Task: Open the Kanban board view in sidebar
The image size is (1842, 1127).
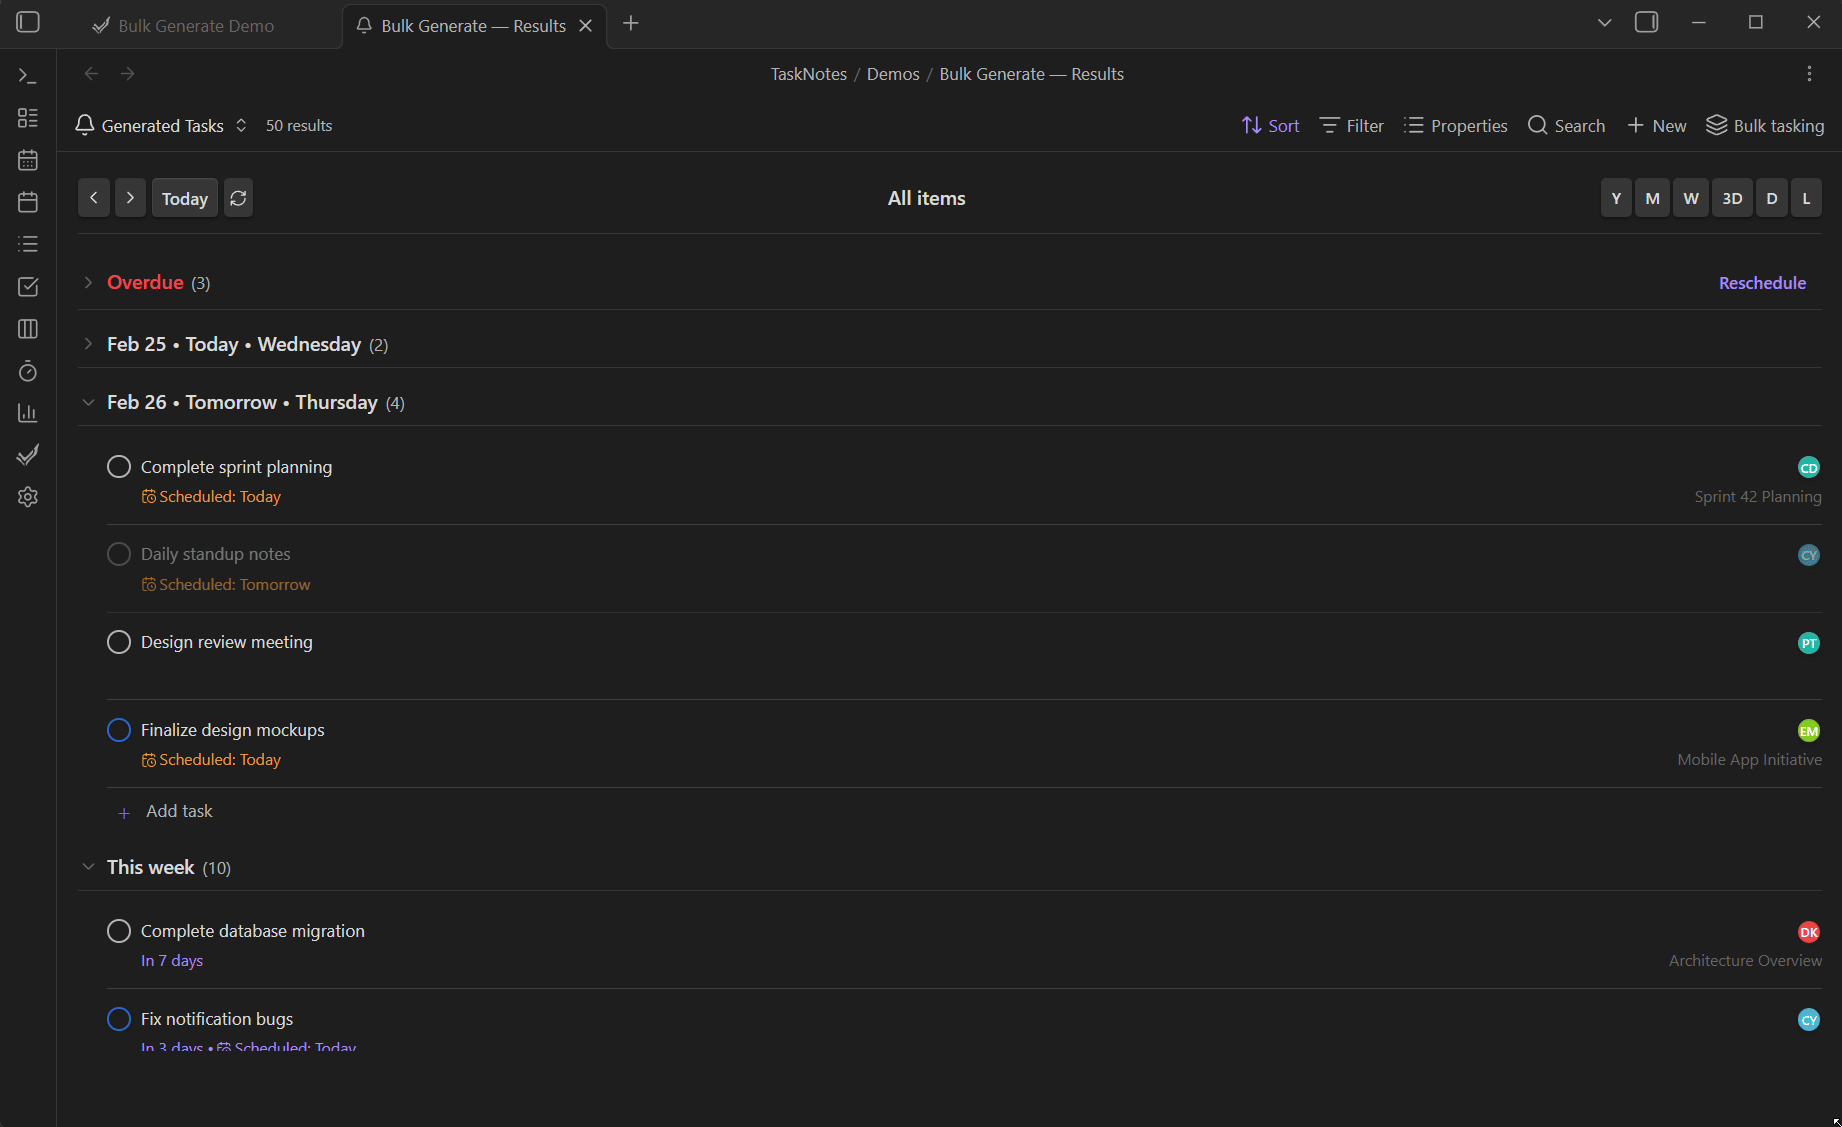Action: coord(27,328)
